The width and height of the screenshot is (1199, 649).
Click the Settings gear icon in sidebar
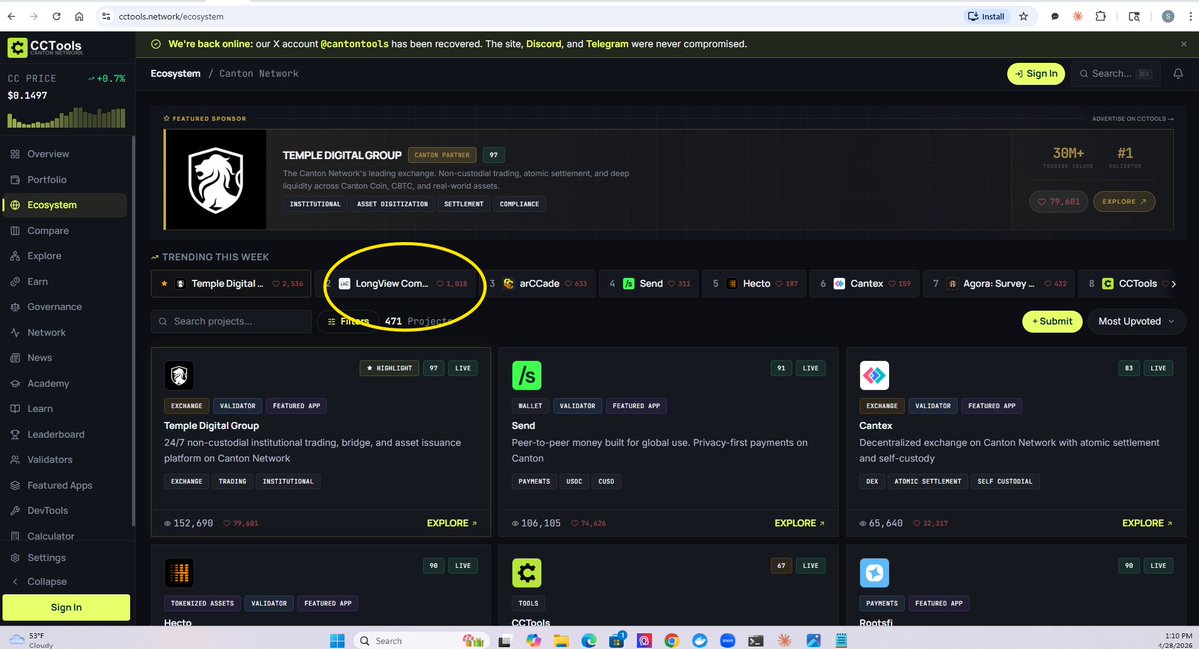click(x=15, y=558)
